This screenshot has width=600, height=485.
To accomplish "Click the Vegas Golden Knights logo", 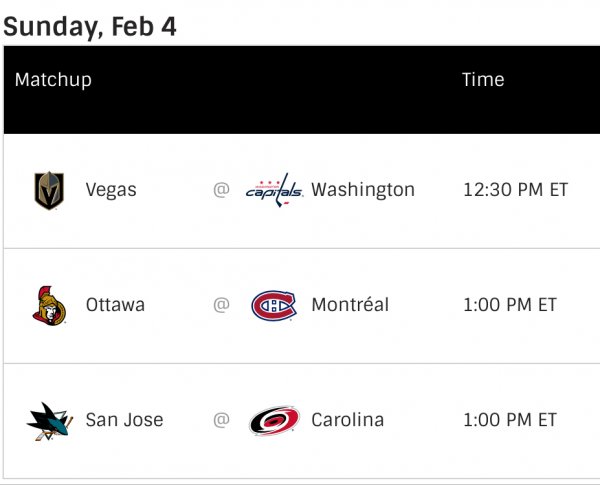I will (48, 190).
